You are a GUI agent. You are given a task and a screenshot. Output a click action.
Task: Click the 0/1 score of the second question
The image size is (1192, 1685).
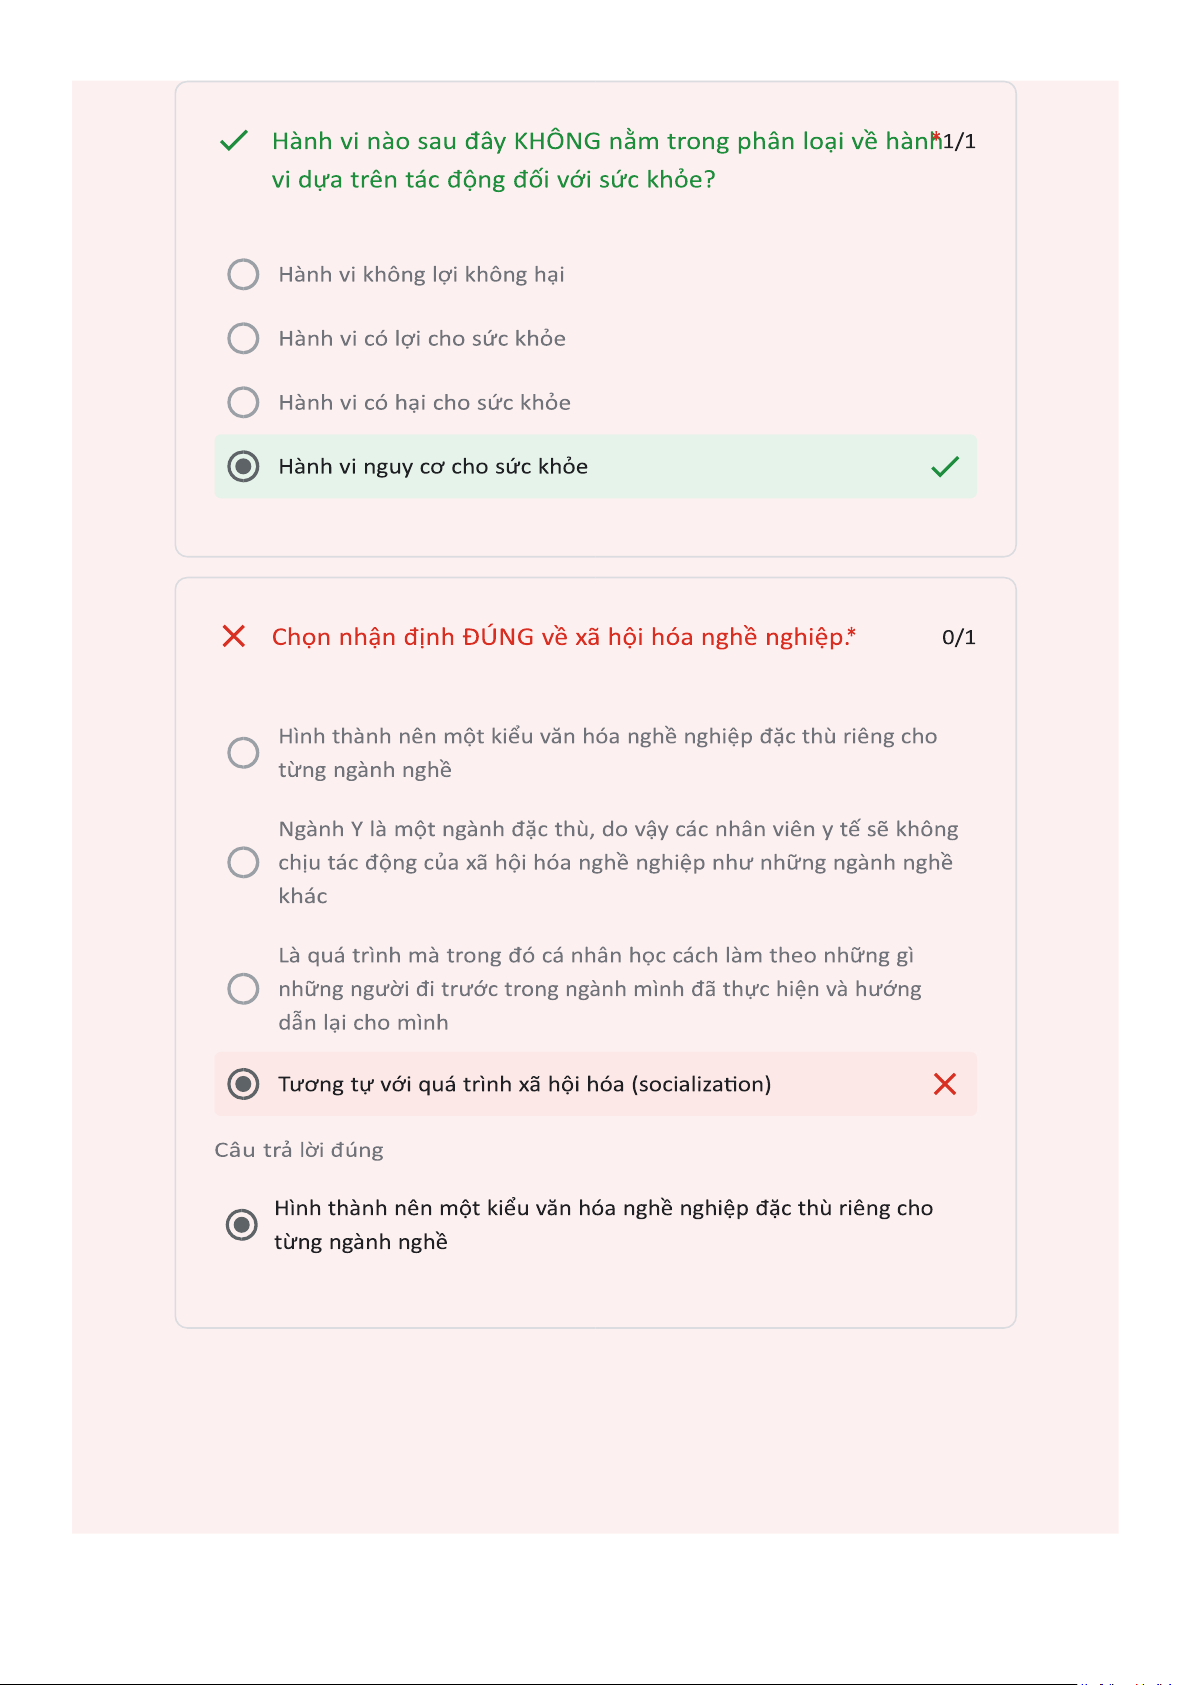pyautogui.click(x=959, y=637)
